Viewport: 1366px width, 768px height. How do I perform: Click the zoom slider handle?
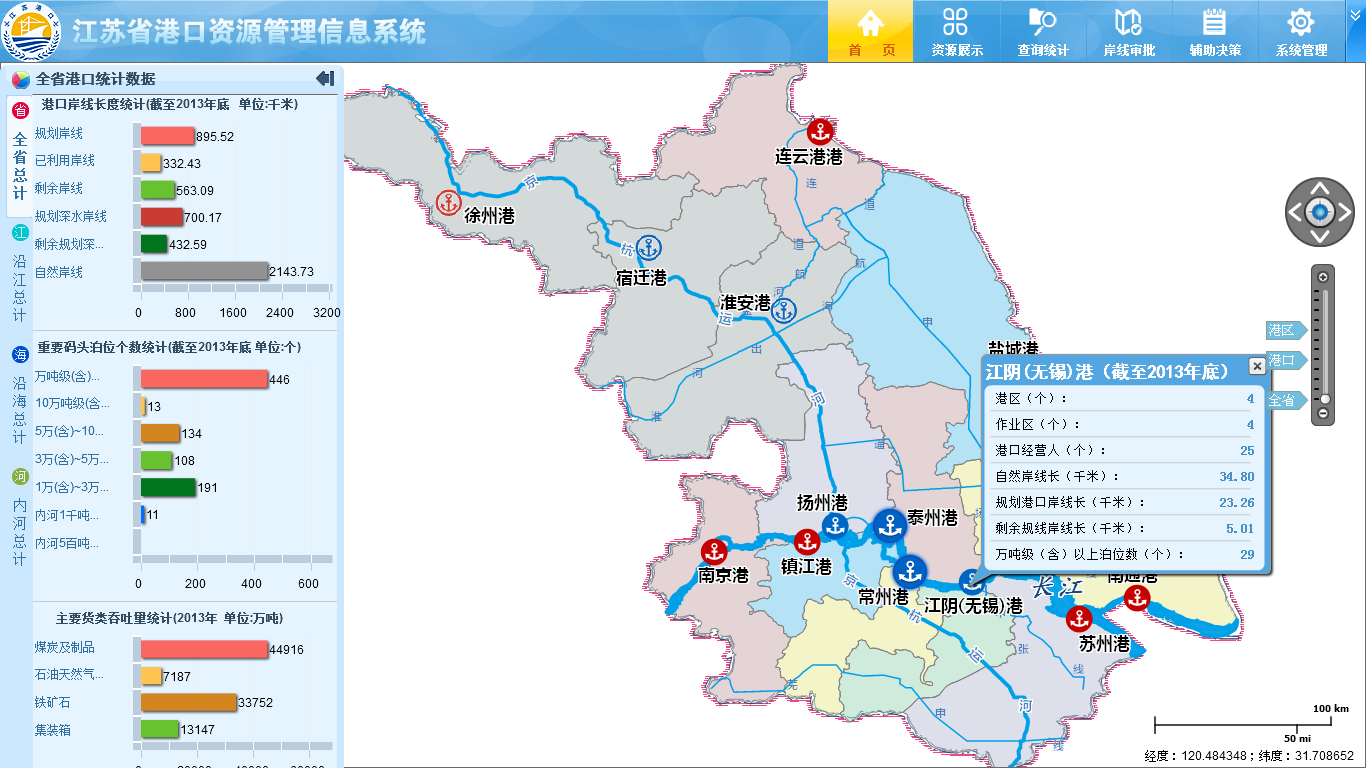[x=1324, y=399]
